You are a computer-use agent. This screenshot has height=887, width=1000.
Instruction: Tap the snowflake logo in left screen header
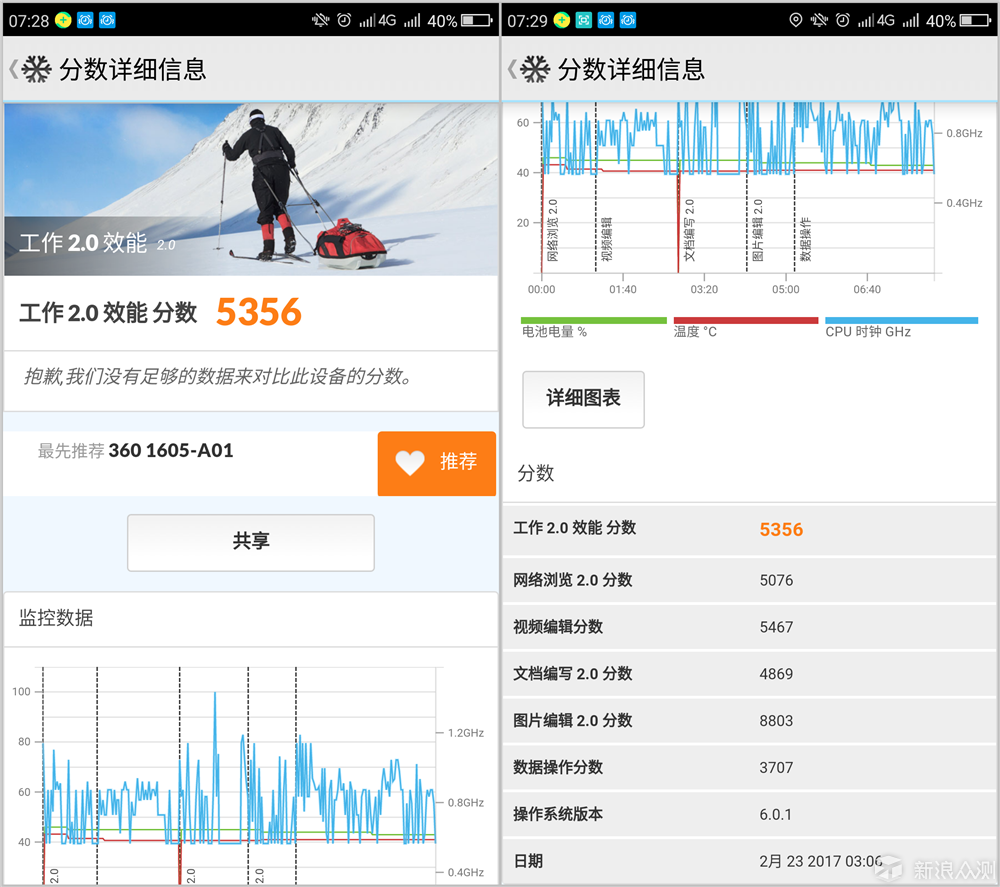tap(36, 70)
